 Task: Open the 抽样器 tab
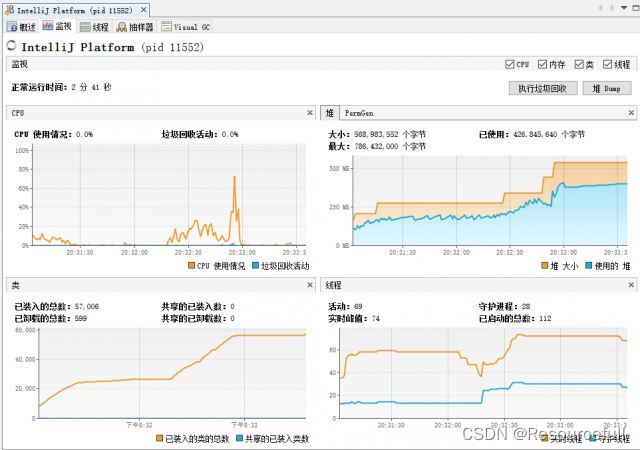pos(134,27)
